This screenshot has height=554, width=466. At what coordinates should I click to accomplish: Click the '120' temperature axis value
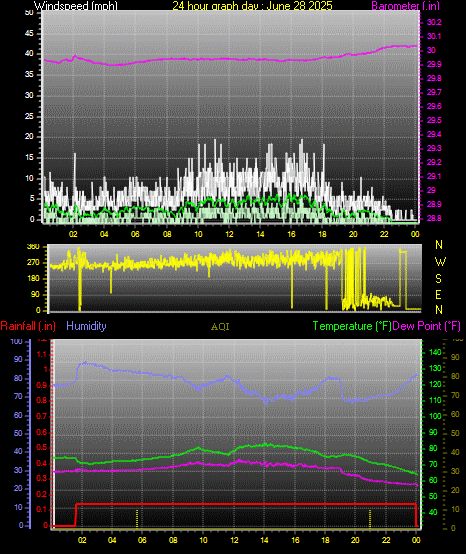click(x=435, y=384)
